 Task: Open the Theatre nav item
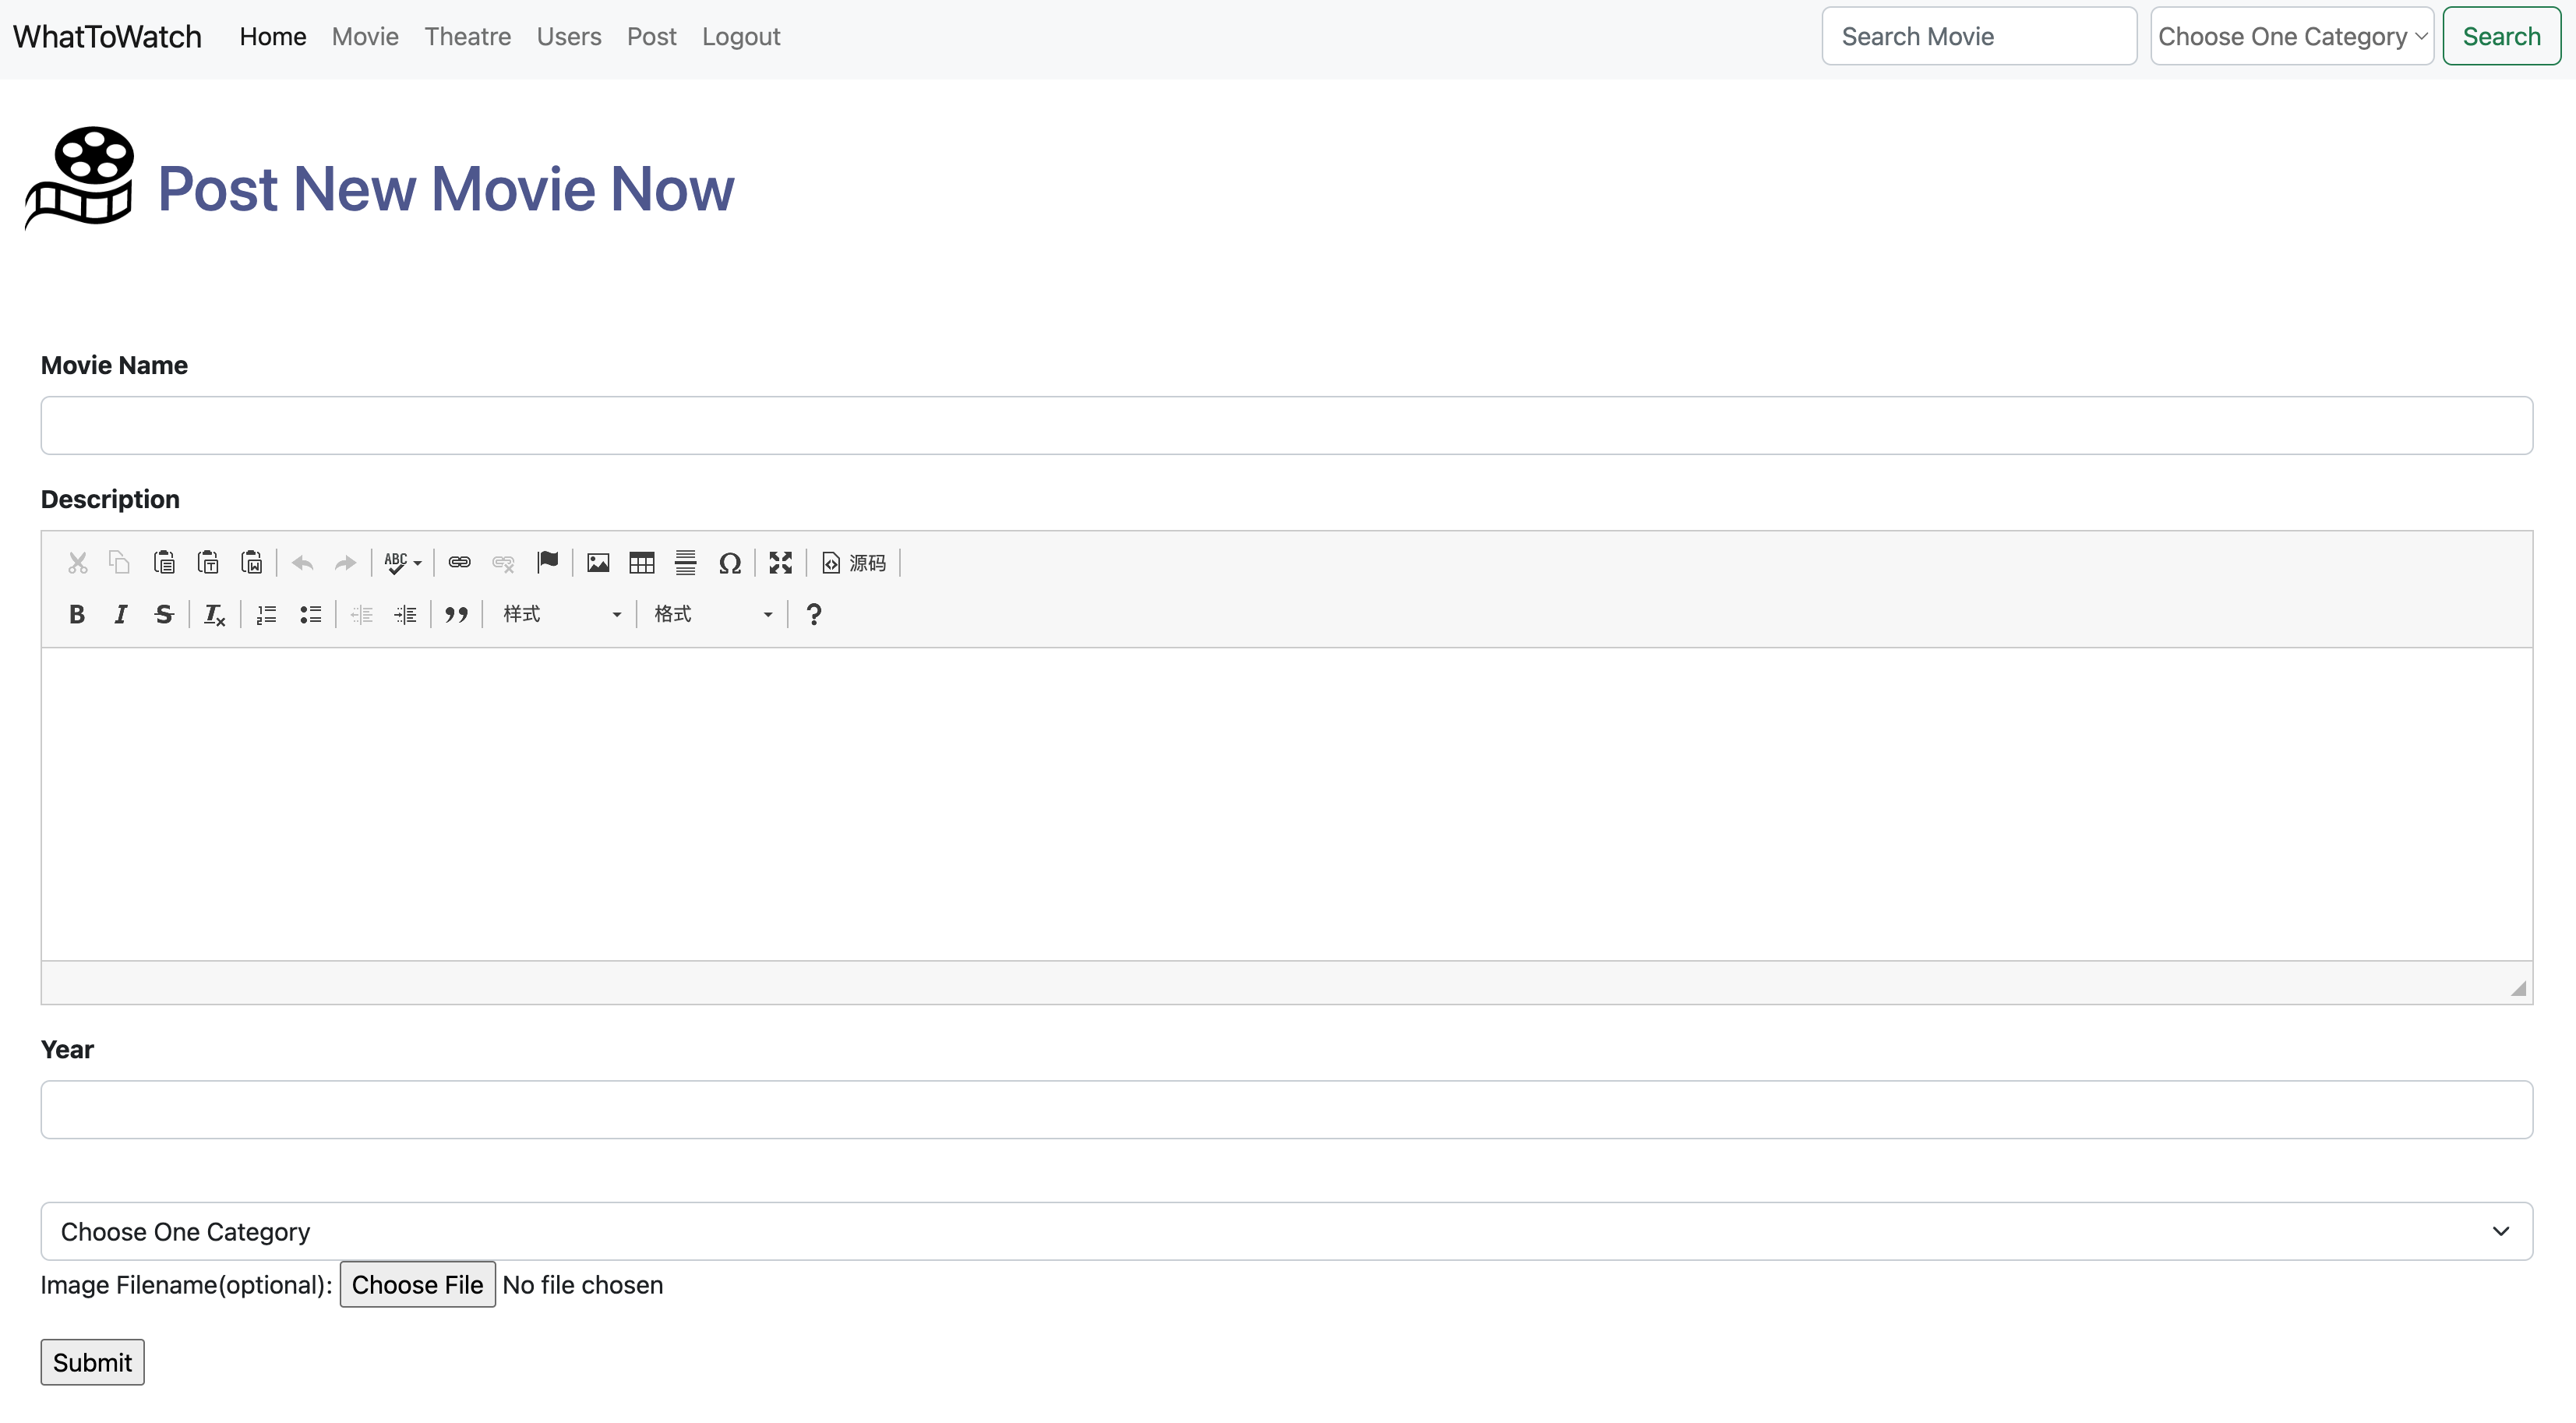point(467,36)
